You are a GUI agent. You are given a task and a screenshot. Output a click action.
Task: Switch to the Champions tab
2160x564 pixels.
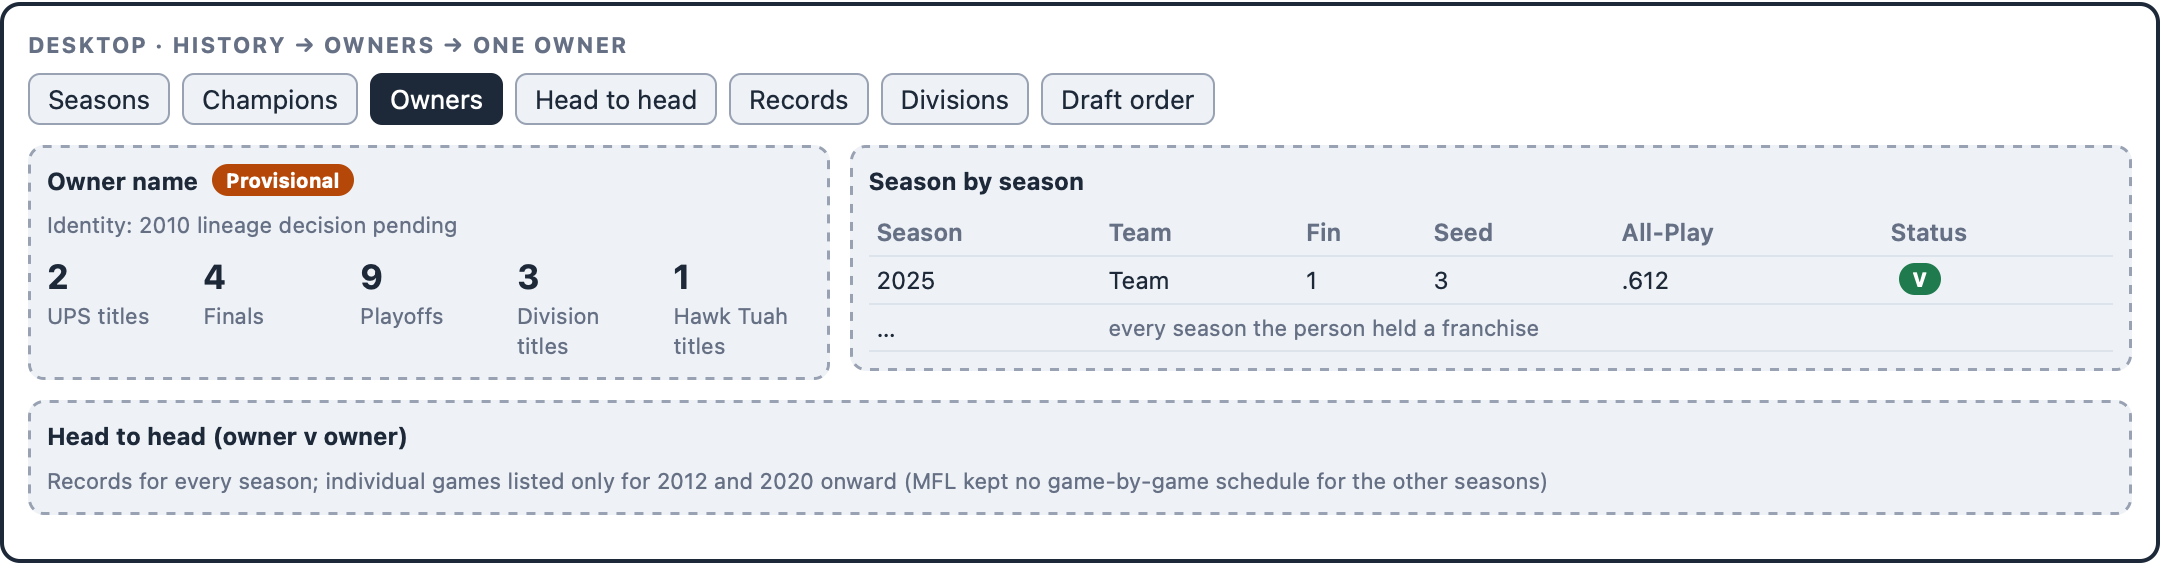click(x=270, y=99)
